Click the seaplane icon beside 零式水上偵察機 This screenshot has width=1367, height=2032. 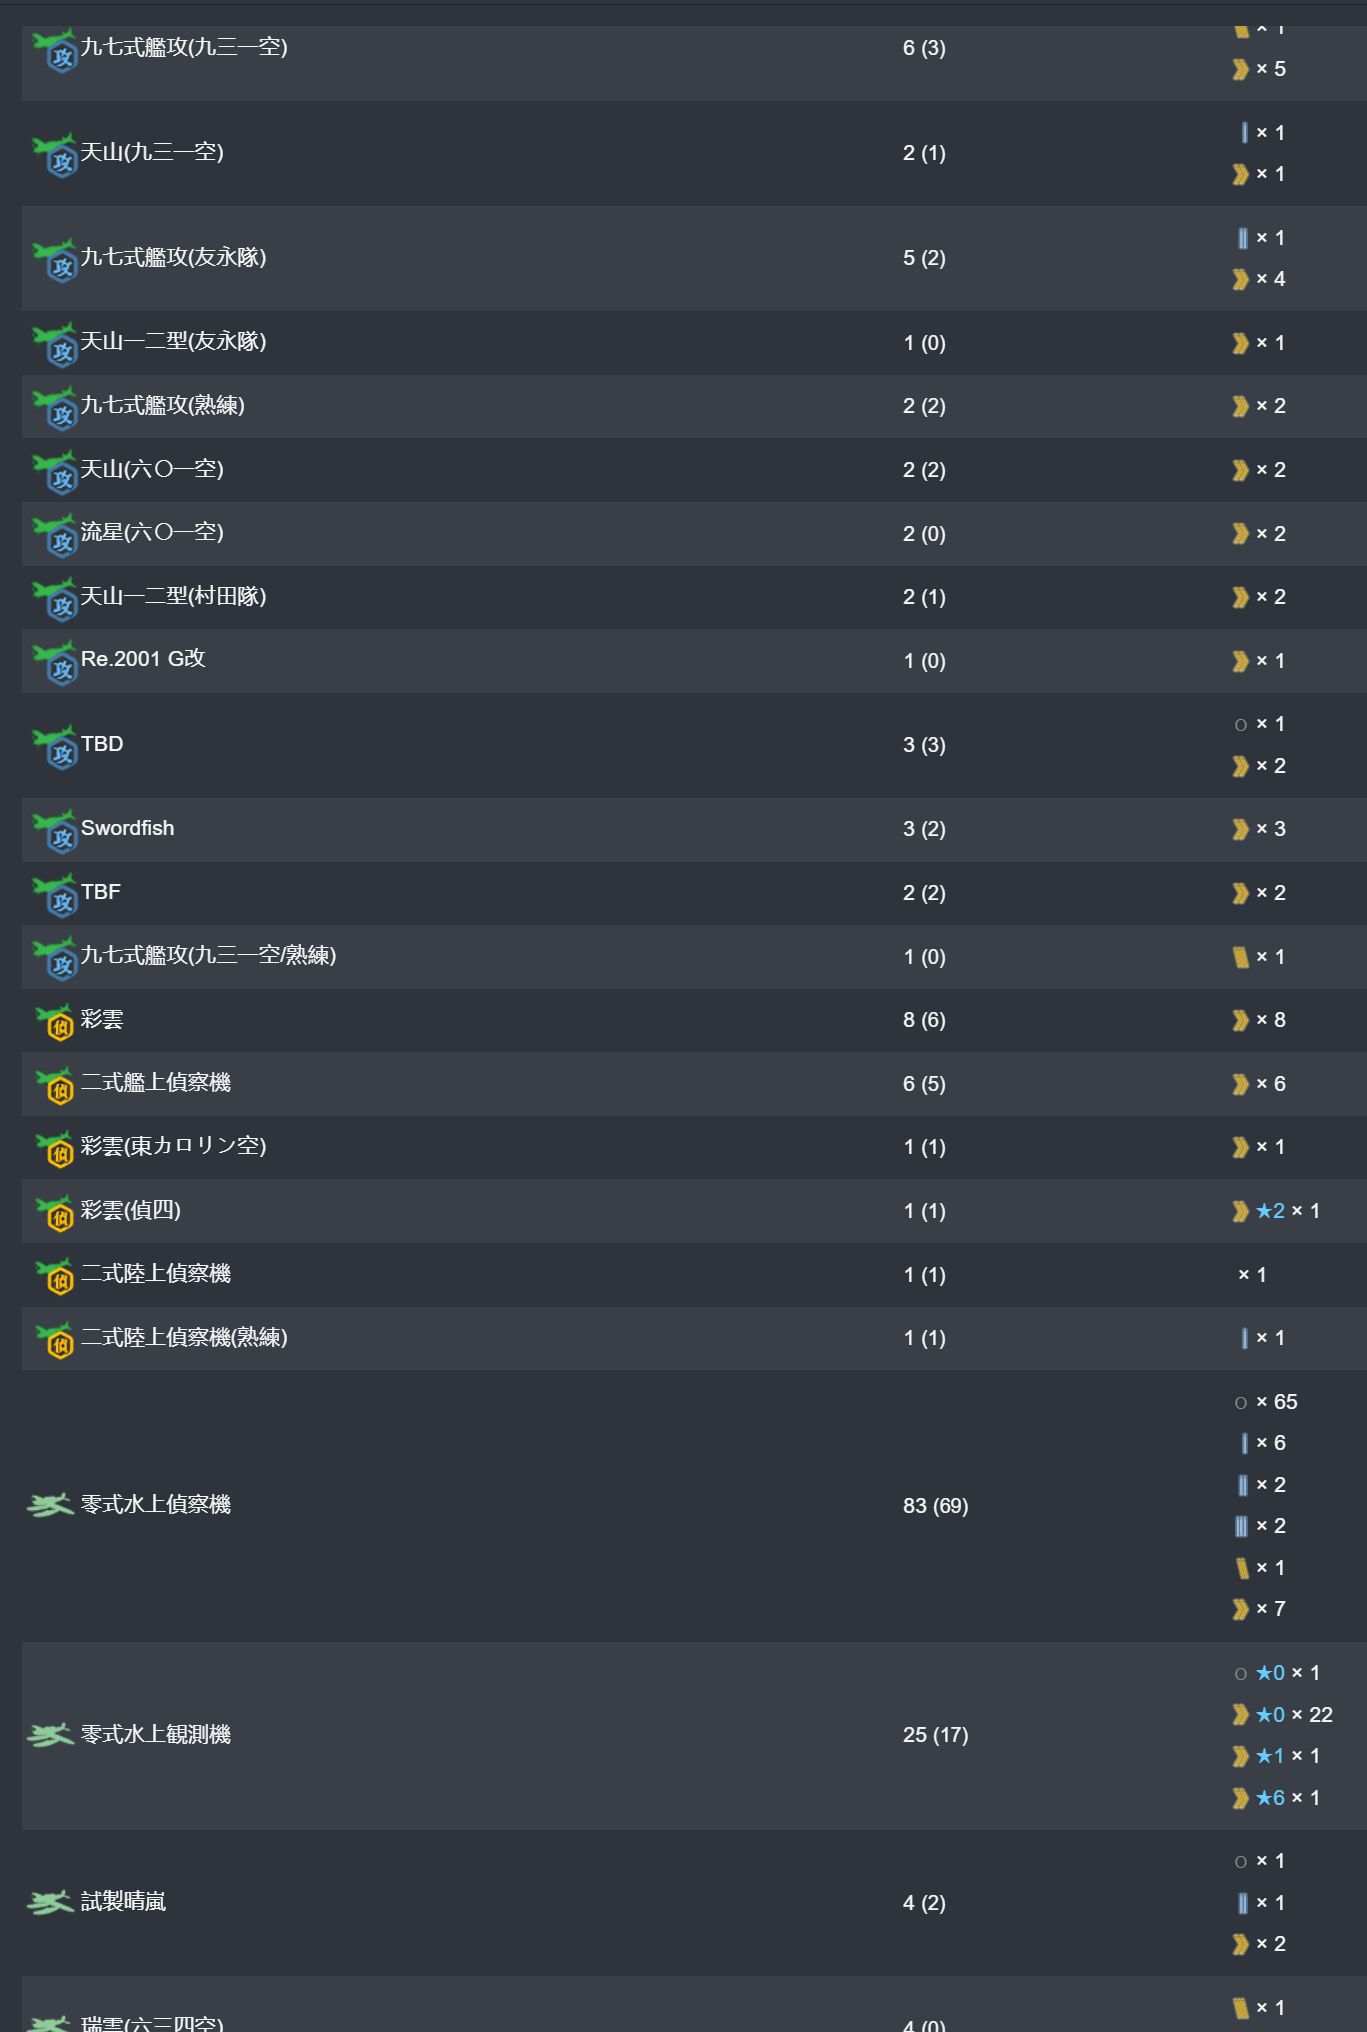pos(51,1504)
